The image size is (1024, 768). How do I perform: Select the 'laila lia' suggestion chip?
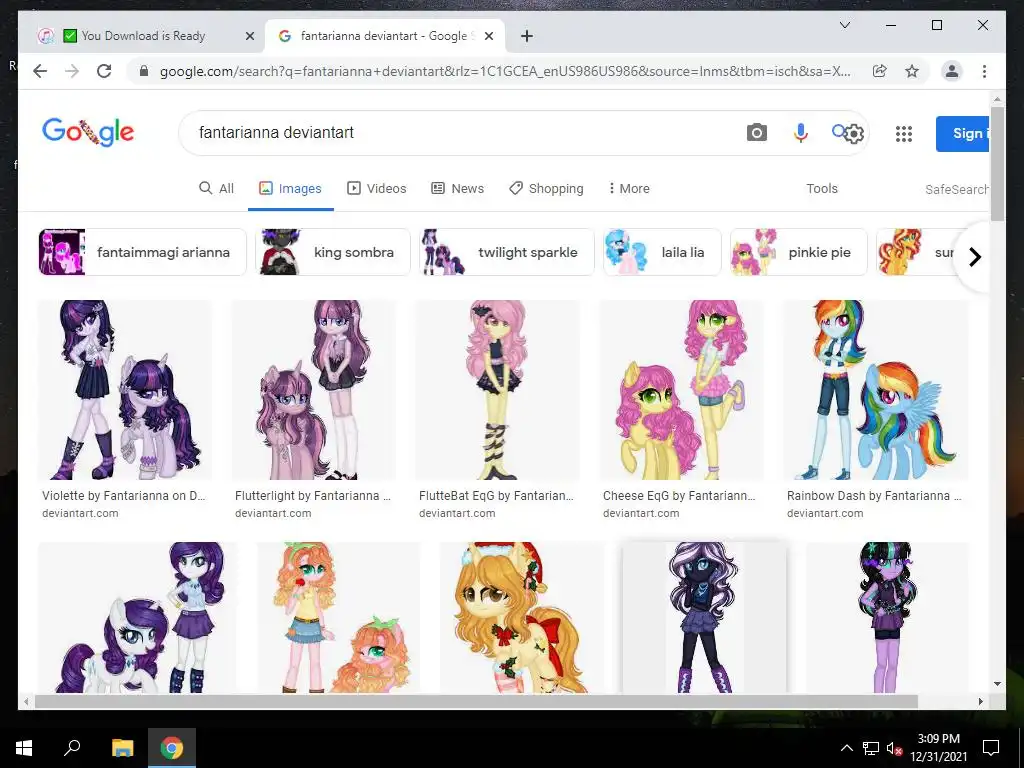tap(662, 252)
